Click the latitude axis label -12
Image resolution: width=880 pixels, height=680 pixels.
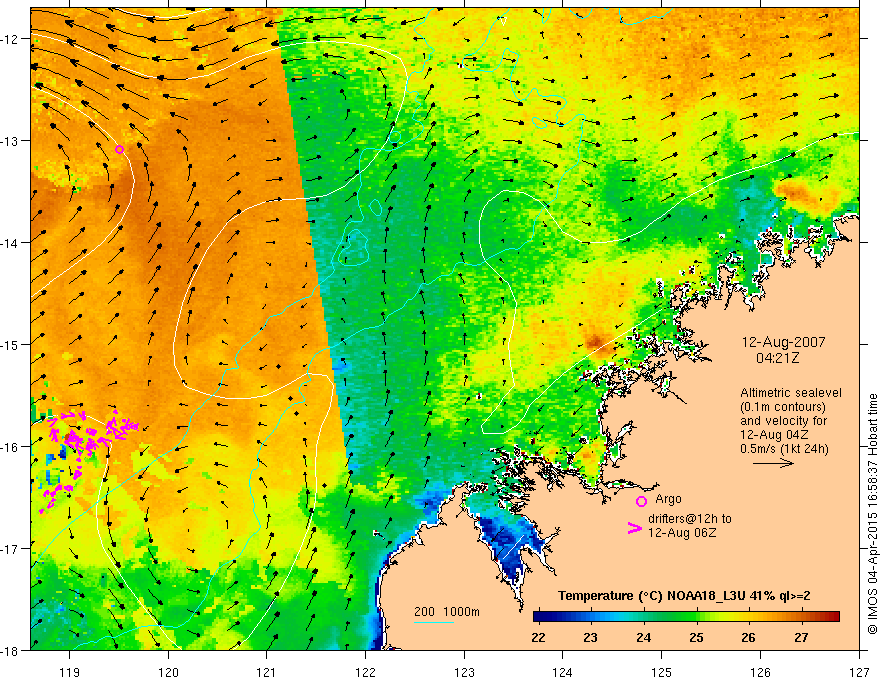11,39
